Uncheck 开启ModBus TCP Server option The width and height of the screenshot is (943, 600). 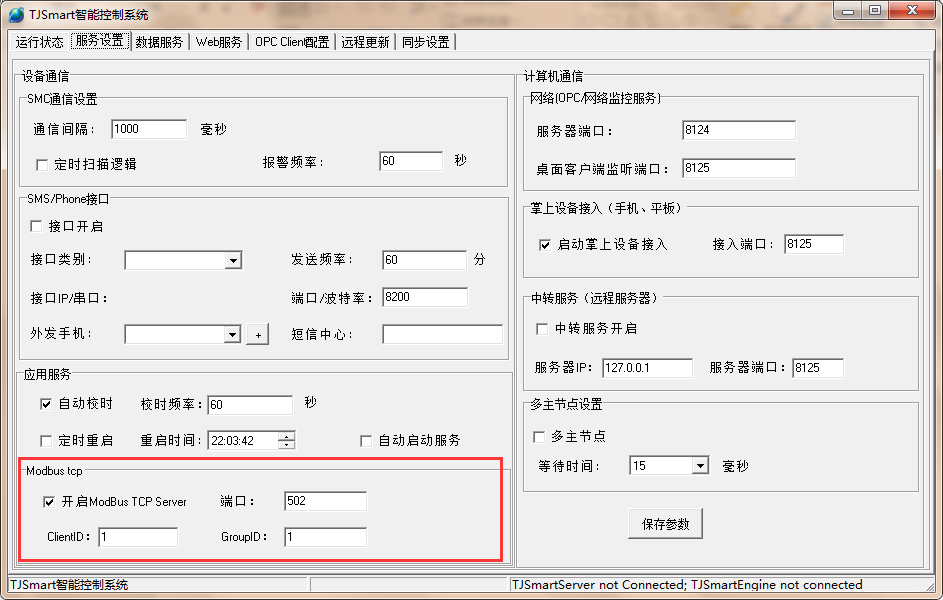(x=49, y=502)
